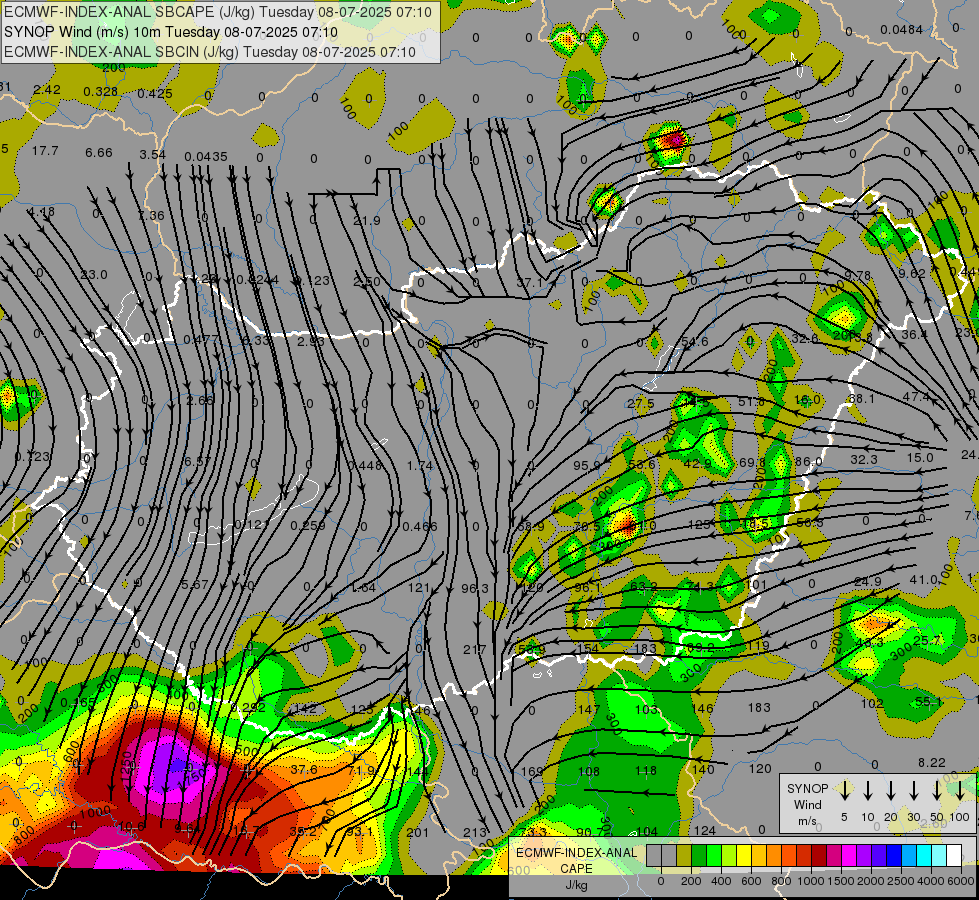Click the 'ECMWF-INDEX-ANAL SBCIN (J/kg)' title line

pos(210,52)
